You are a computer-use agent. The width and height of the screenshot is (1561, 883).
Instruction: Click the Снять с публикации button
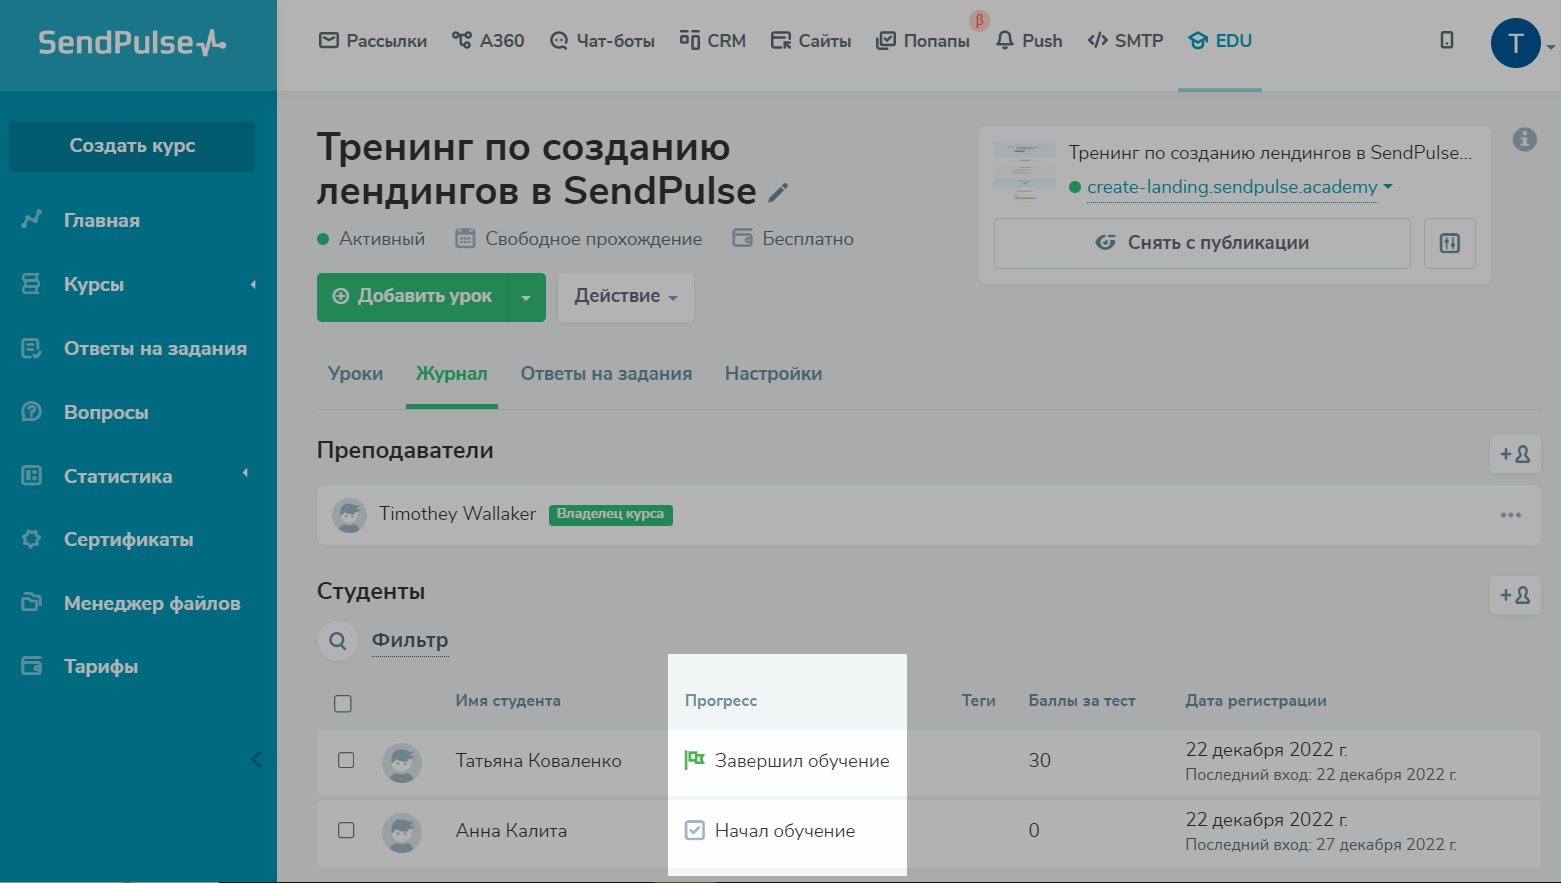(1202, 243)
